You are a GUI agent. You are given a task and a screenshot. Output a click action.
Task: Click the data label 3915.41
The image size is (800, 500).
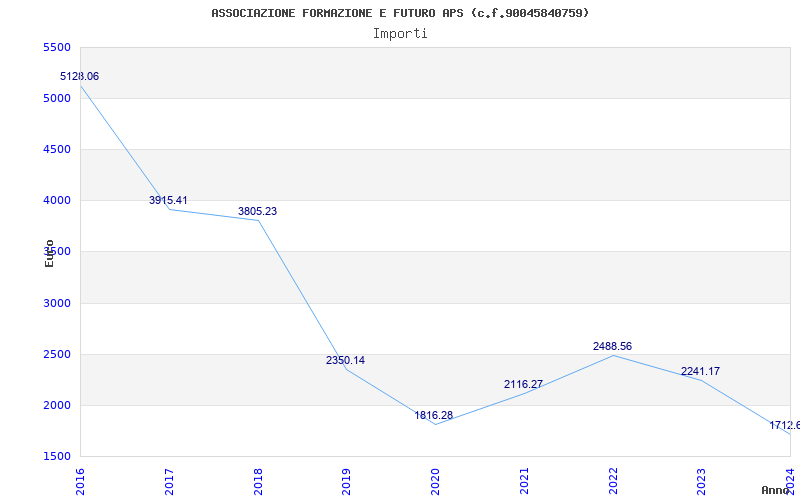click(x=168, y=200)
